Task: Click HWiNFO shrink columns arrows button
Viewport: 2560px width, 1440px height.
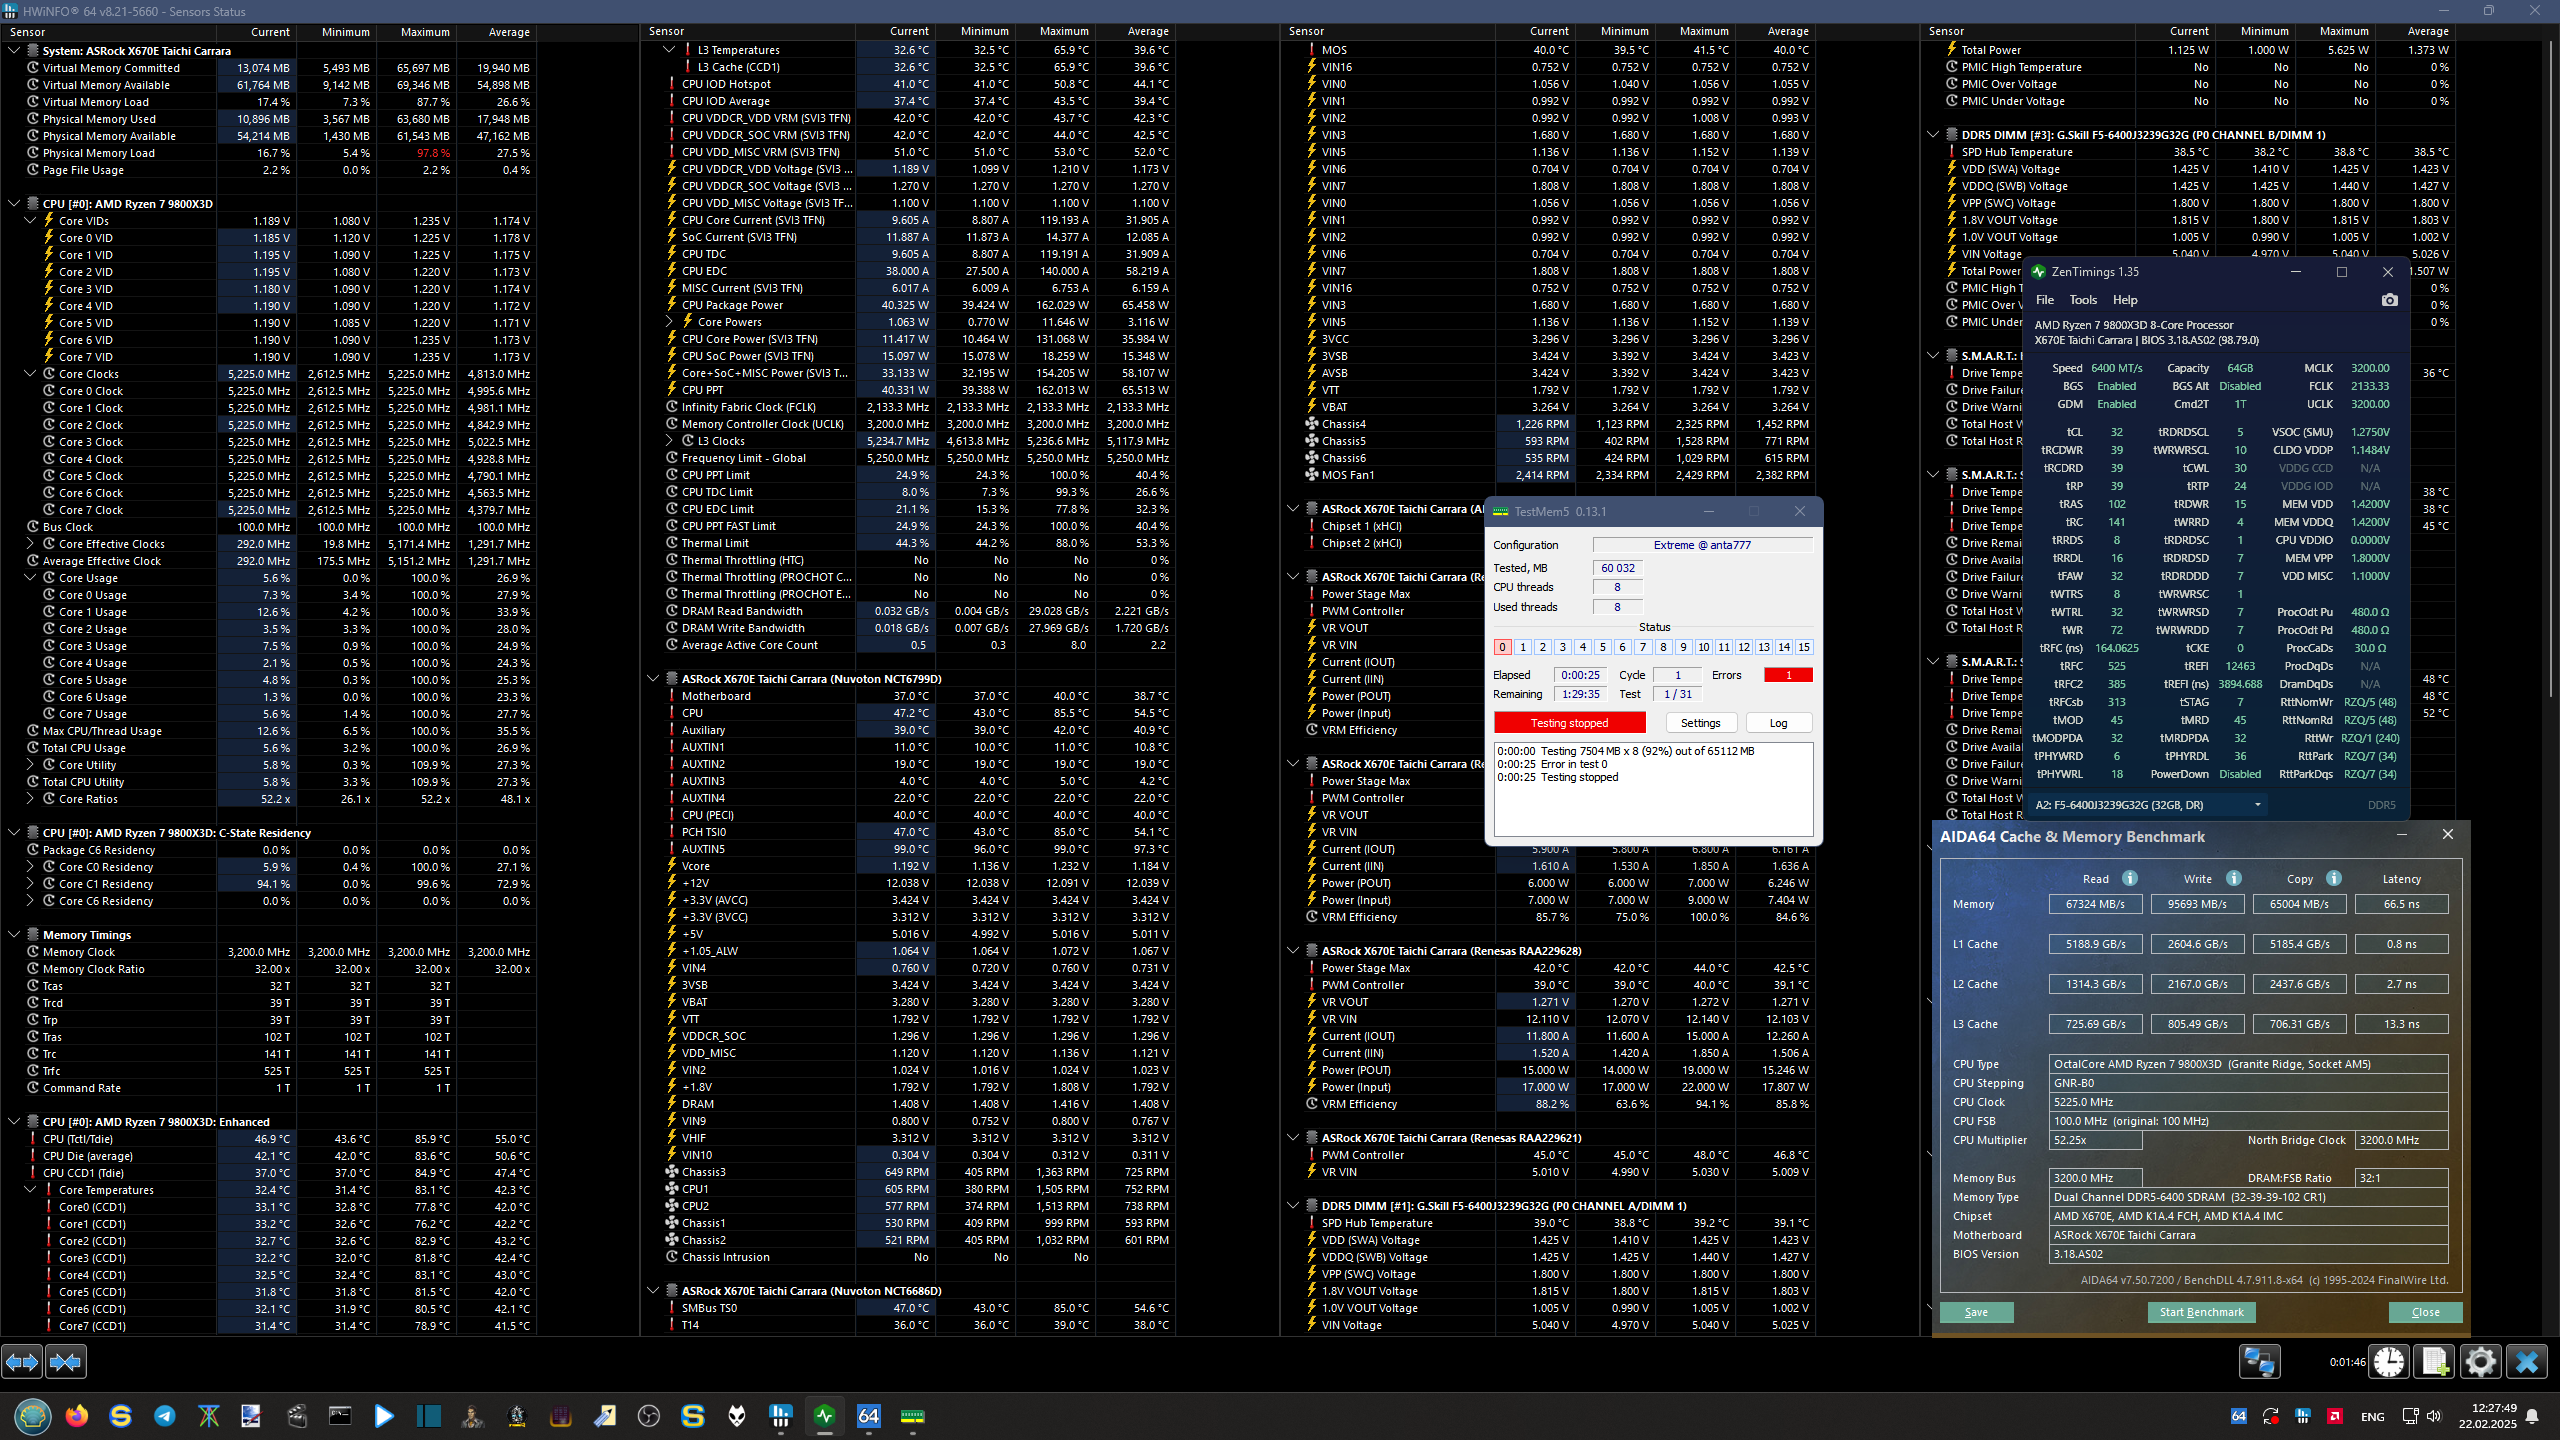Action: [66, 1361]
